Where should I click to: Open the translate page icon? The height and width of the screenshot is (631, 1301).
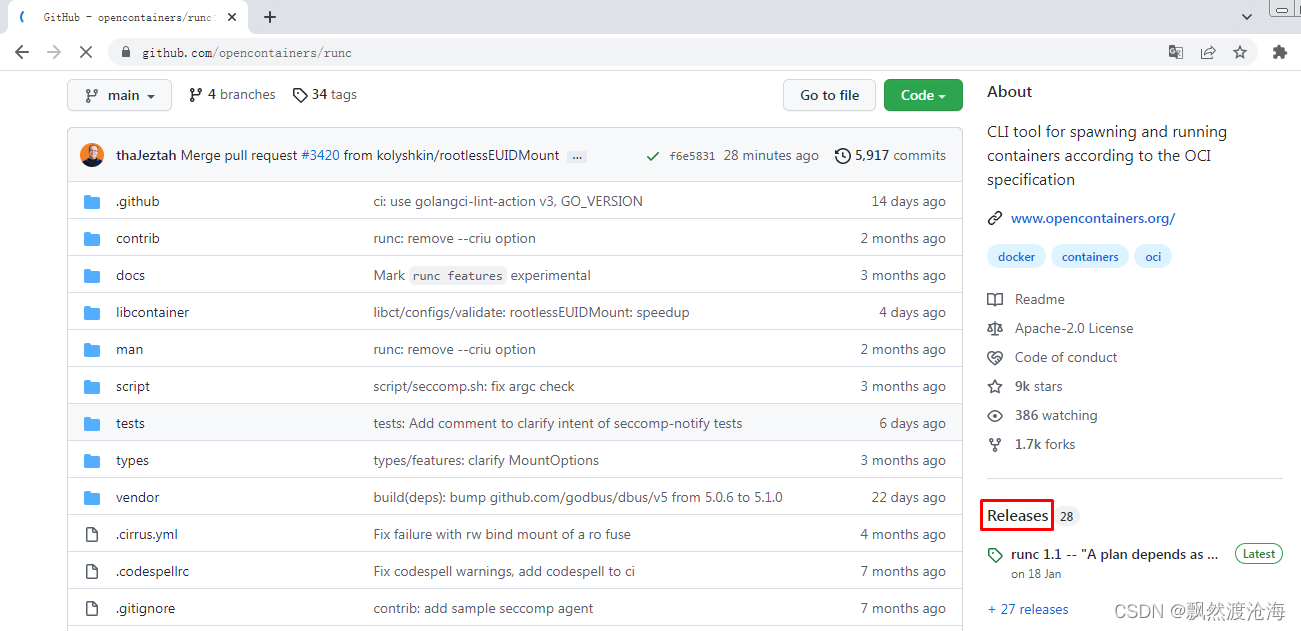pos(1176,52)
